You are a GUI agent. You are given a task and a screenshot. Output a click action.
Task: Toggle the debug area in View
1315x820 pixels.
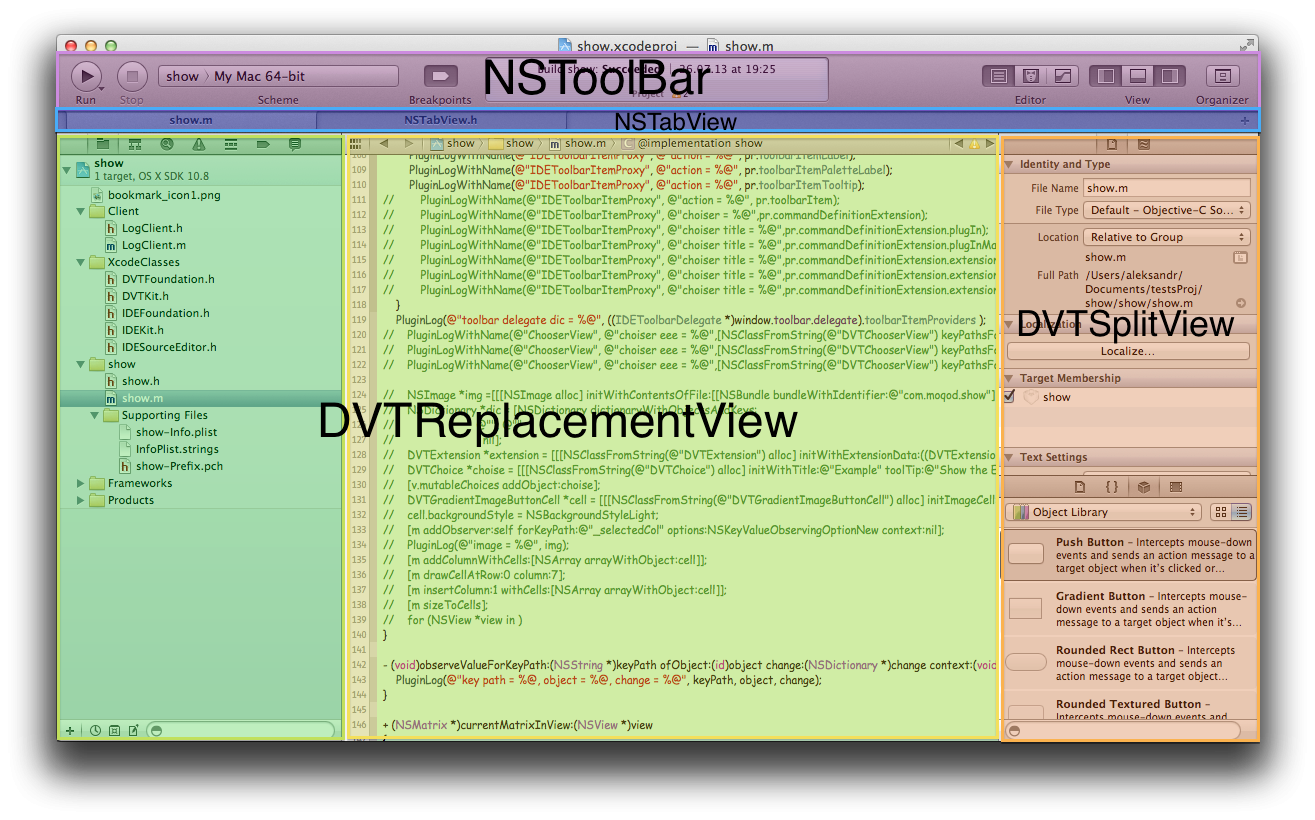pos(1137,76)
